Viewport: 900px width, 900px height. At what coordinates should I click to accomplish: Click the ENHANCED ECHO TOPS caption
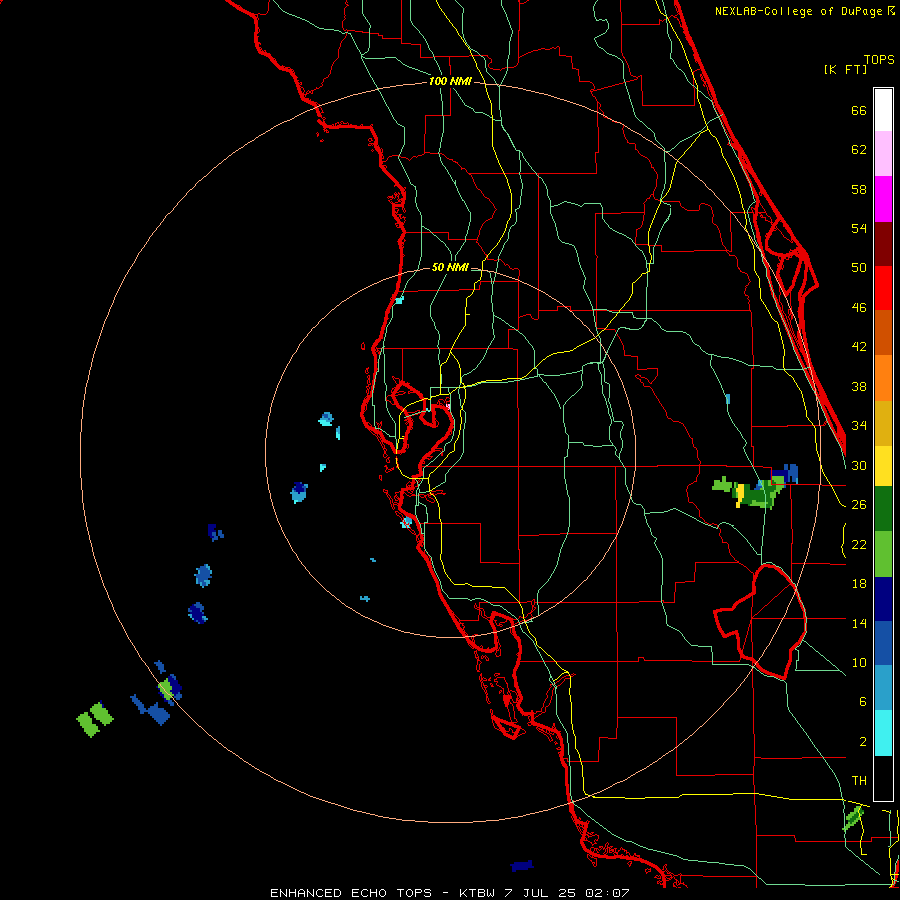[x=350, y=893]
